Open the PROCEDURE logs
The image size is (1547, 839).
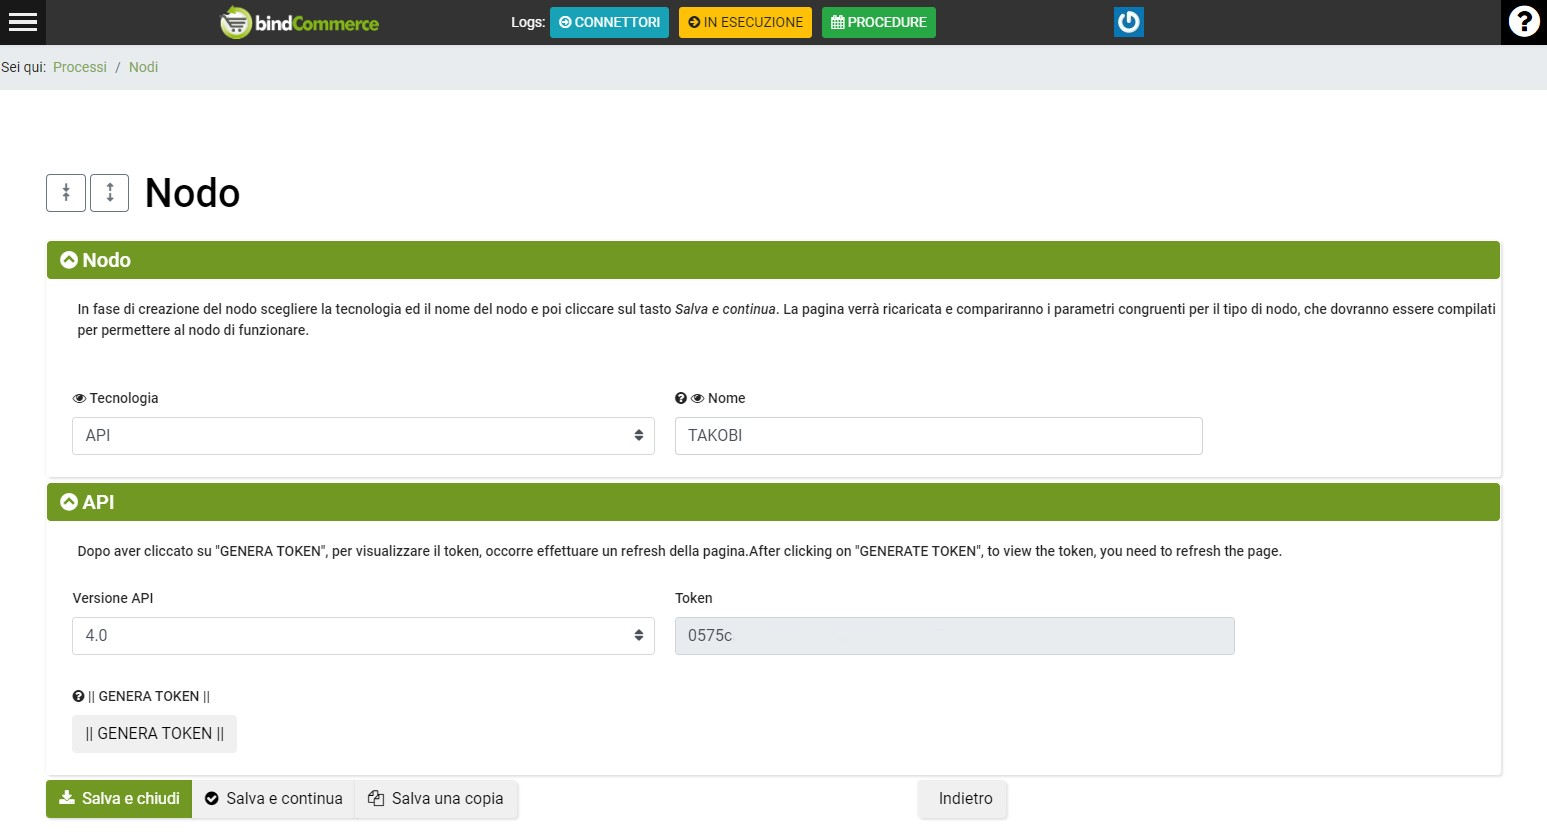pos(878,22)
